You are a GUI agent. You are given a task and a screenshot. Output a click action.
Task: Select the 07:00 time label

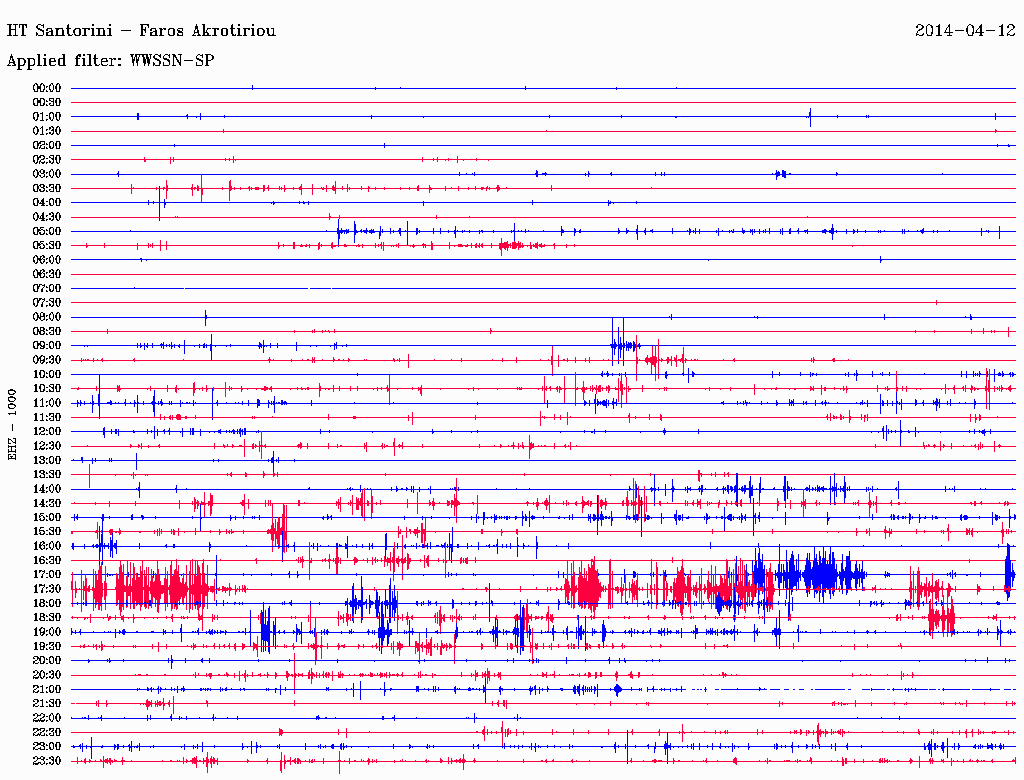pos(47,289)
